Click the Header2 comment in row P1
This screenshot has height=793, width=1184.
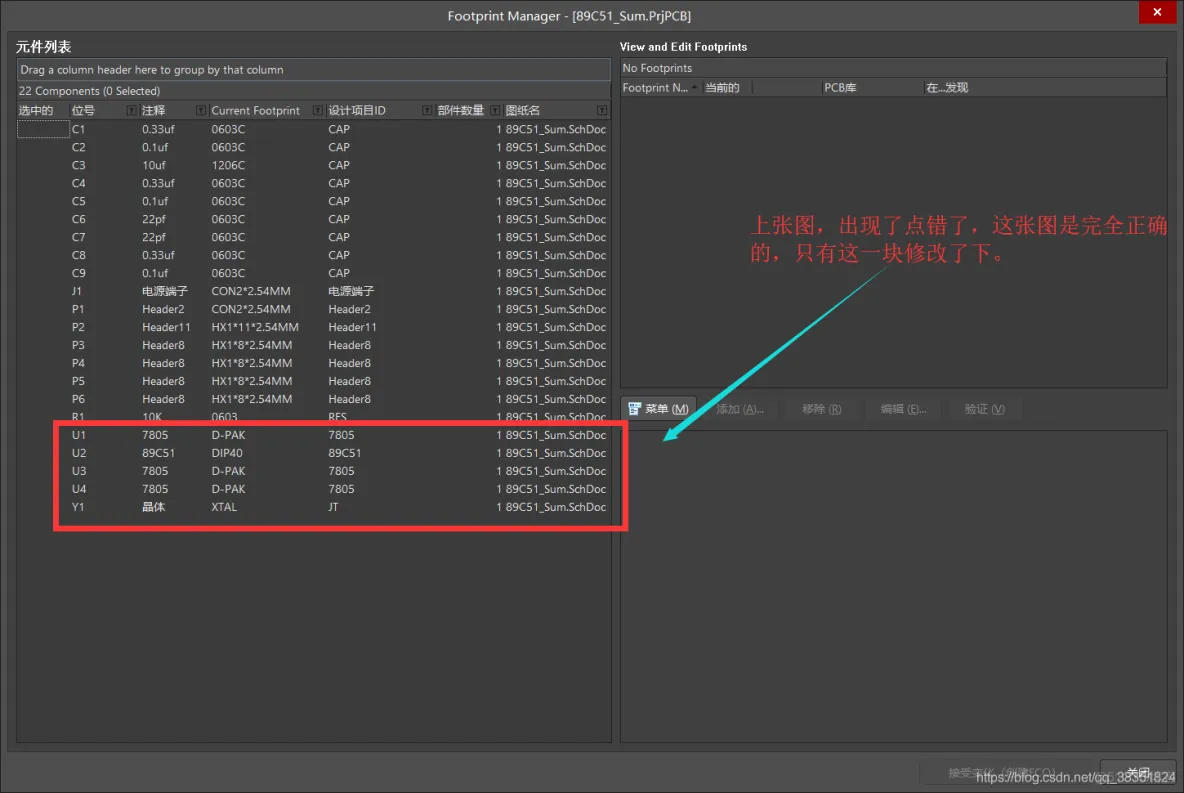(x=163, y=310)
